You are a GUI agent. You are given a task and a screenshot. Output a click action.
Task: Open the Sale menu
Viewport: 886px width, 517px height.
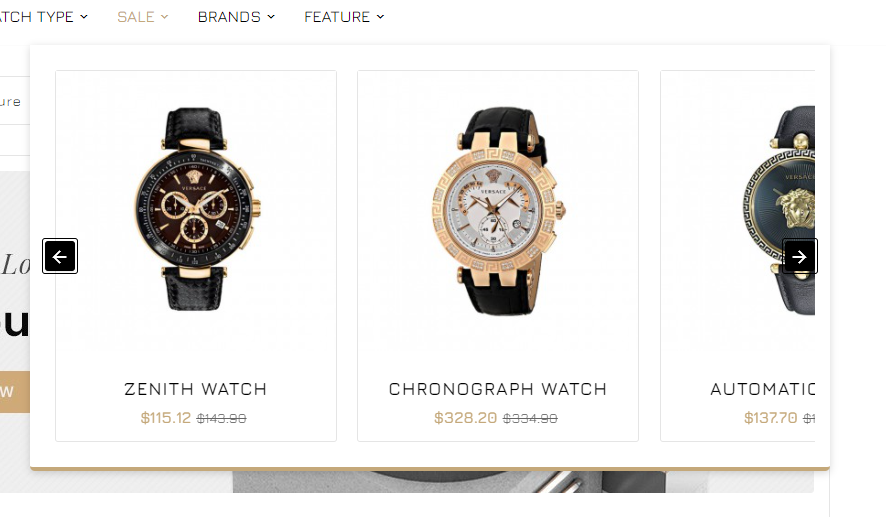pyautogui.click(x=142, y=17)
